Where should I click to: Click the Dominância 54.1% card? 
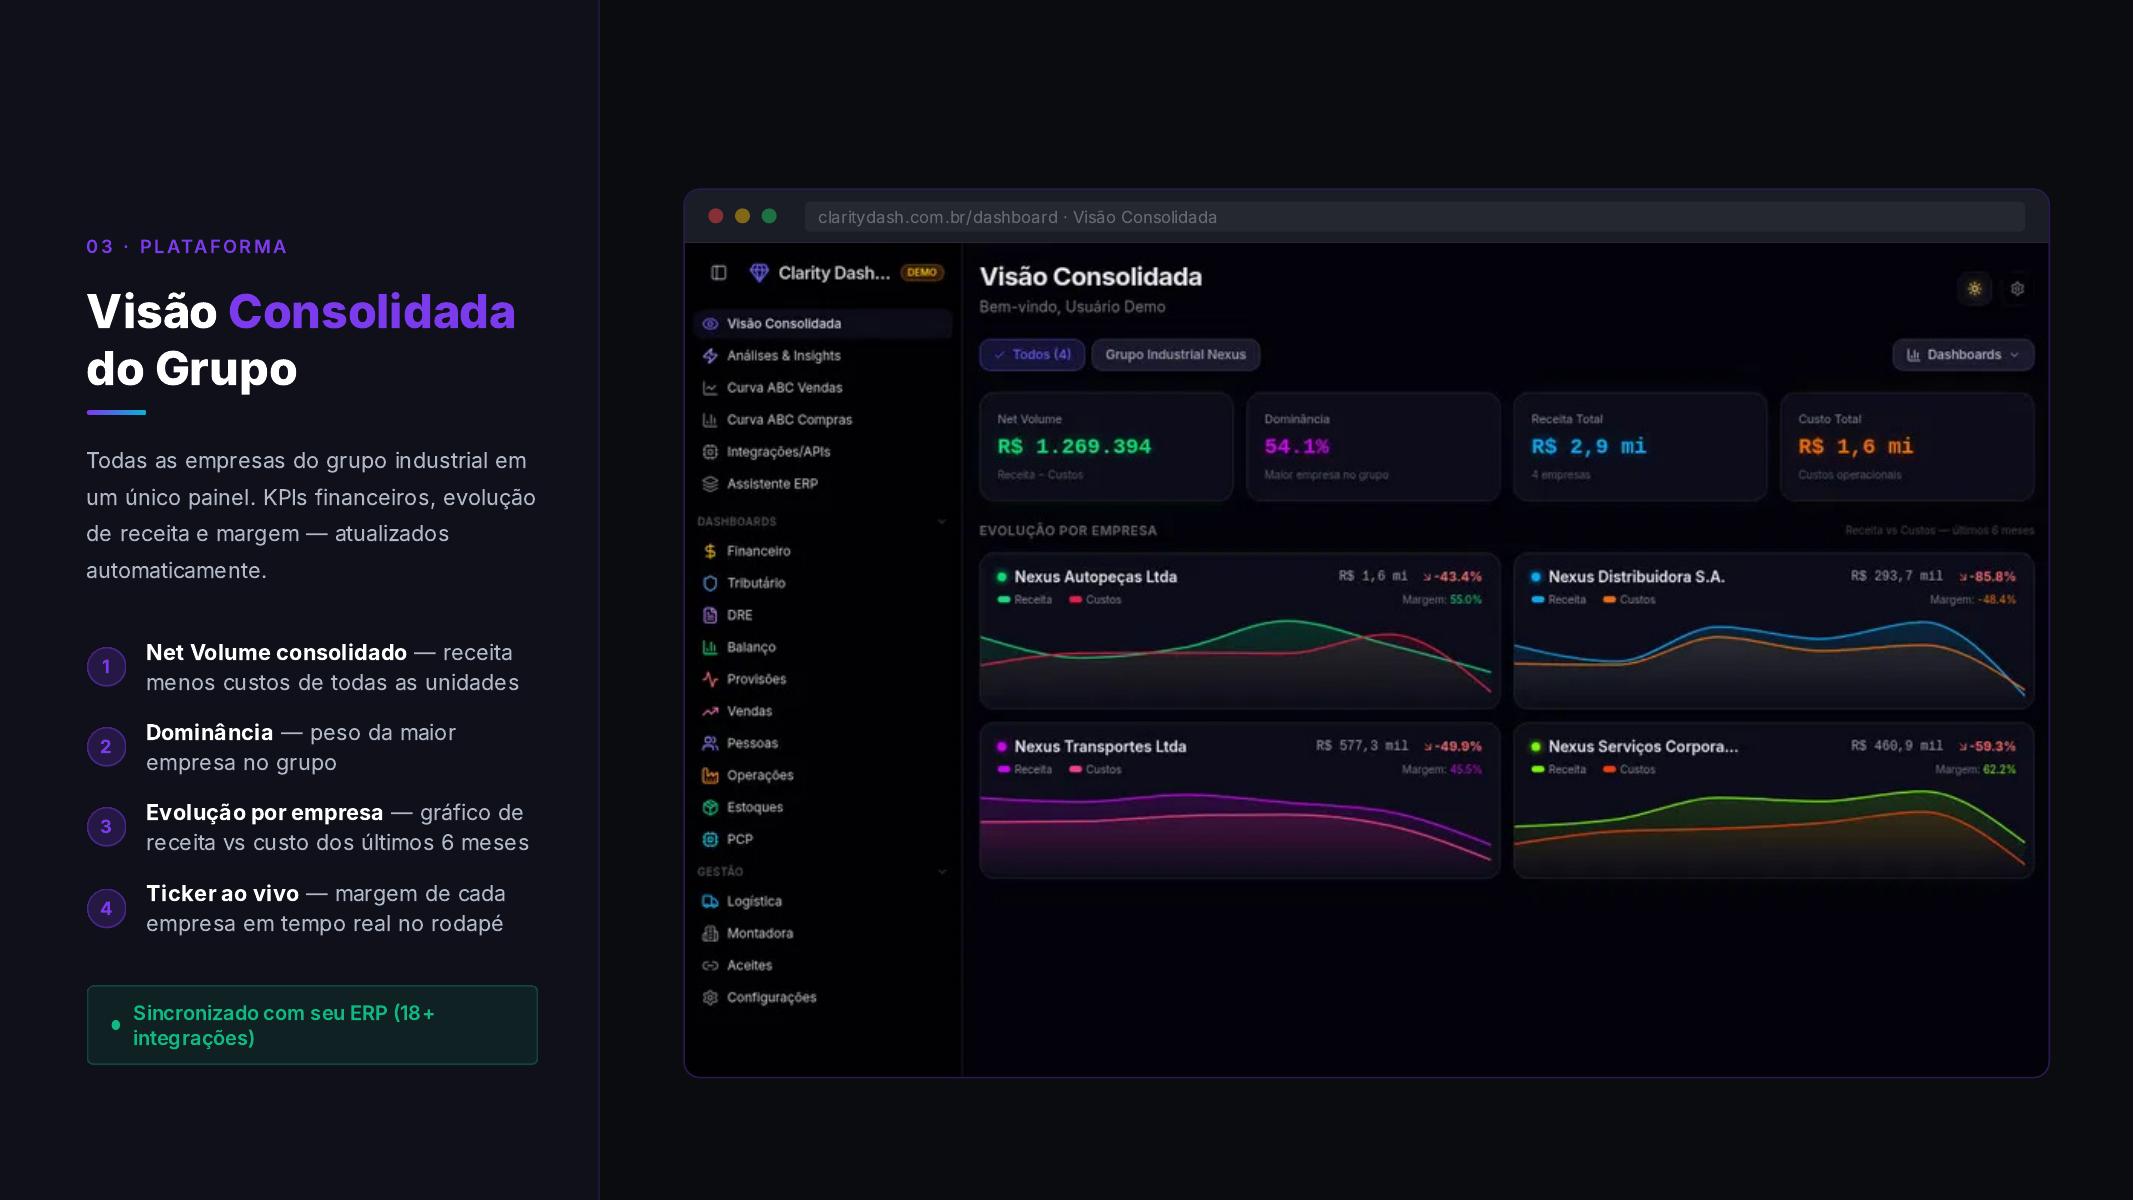click(1373, 446)
